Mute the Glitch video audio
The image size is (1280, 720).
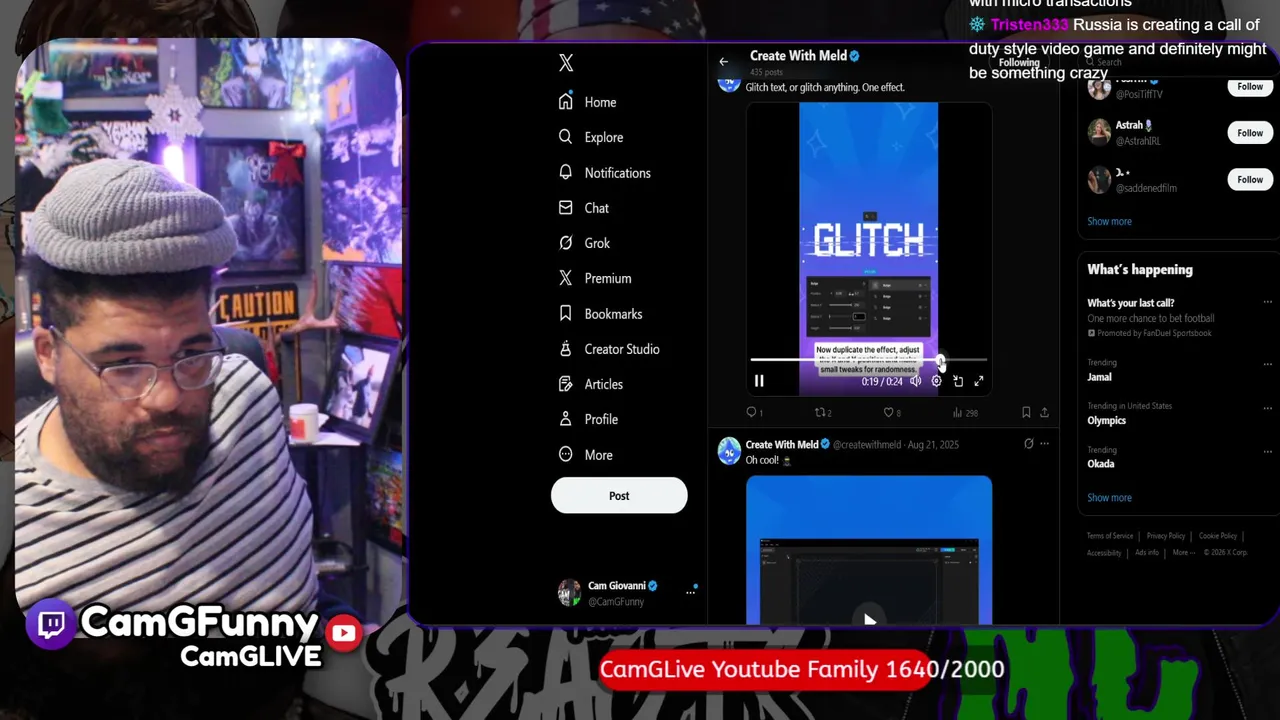(915, 381)
